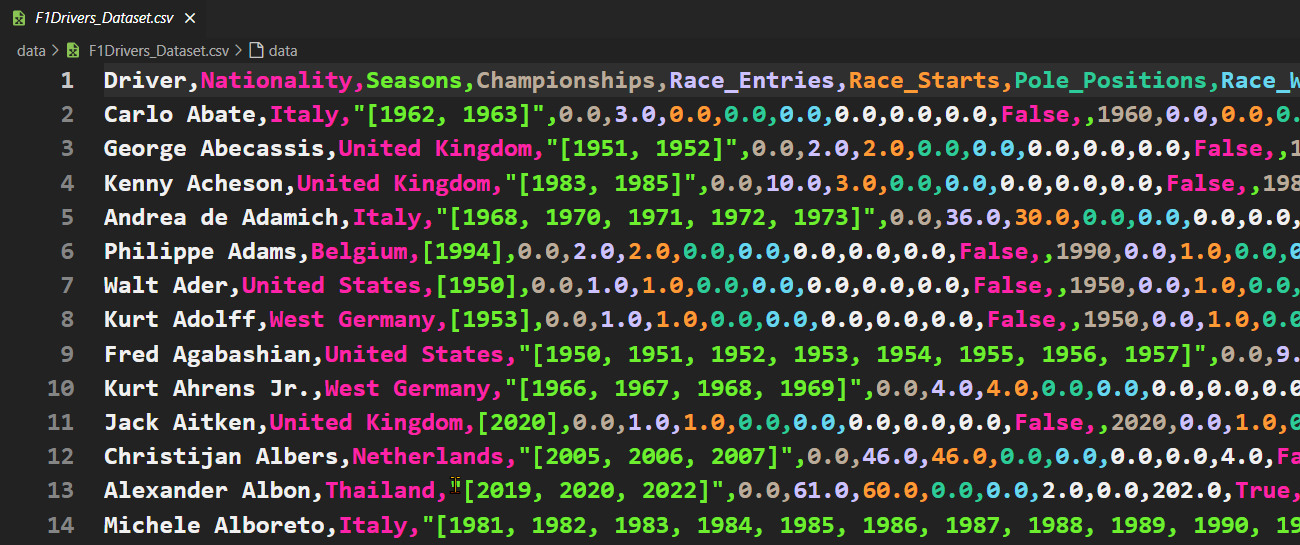The width and height of the screenshot is (1300, 545).
Task: Select line 7 via its line number
Action: 67,286
